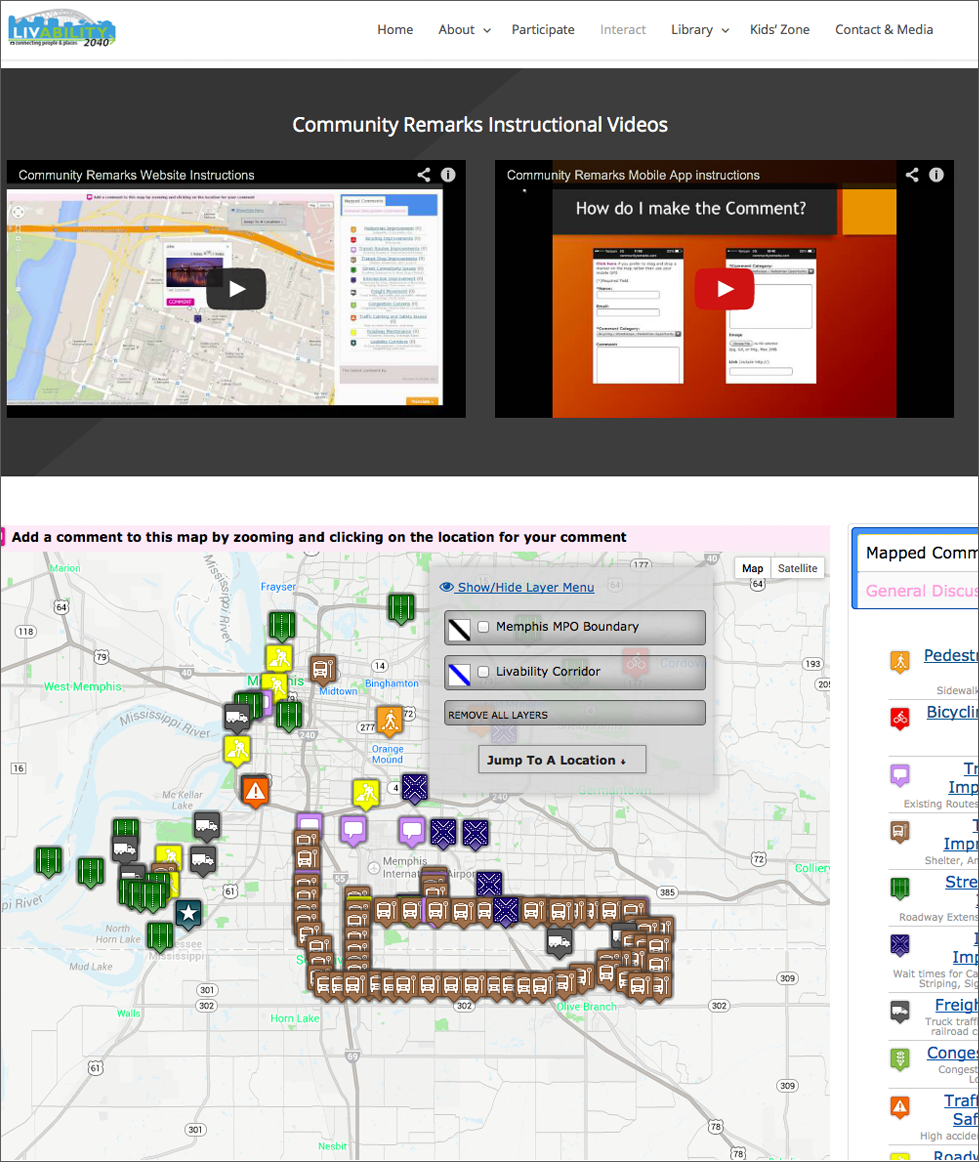Open Freight category link in legend
The image size is (979, 1162).
(x=956, y=1005)
